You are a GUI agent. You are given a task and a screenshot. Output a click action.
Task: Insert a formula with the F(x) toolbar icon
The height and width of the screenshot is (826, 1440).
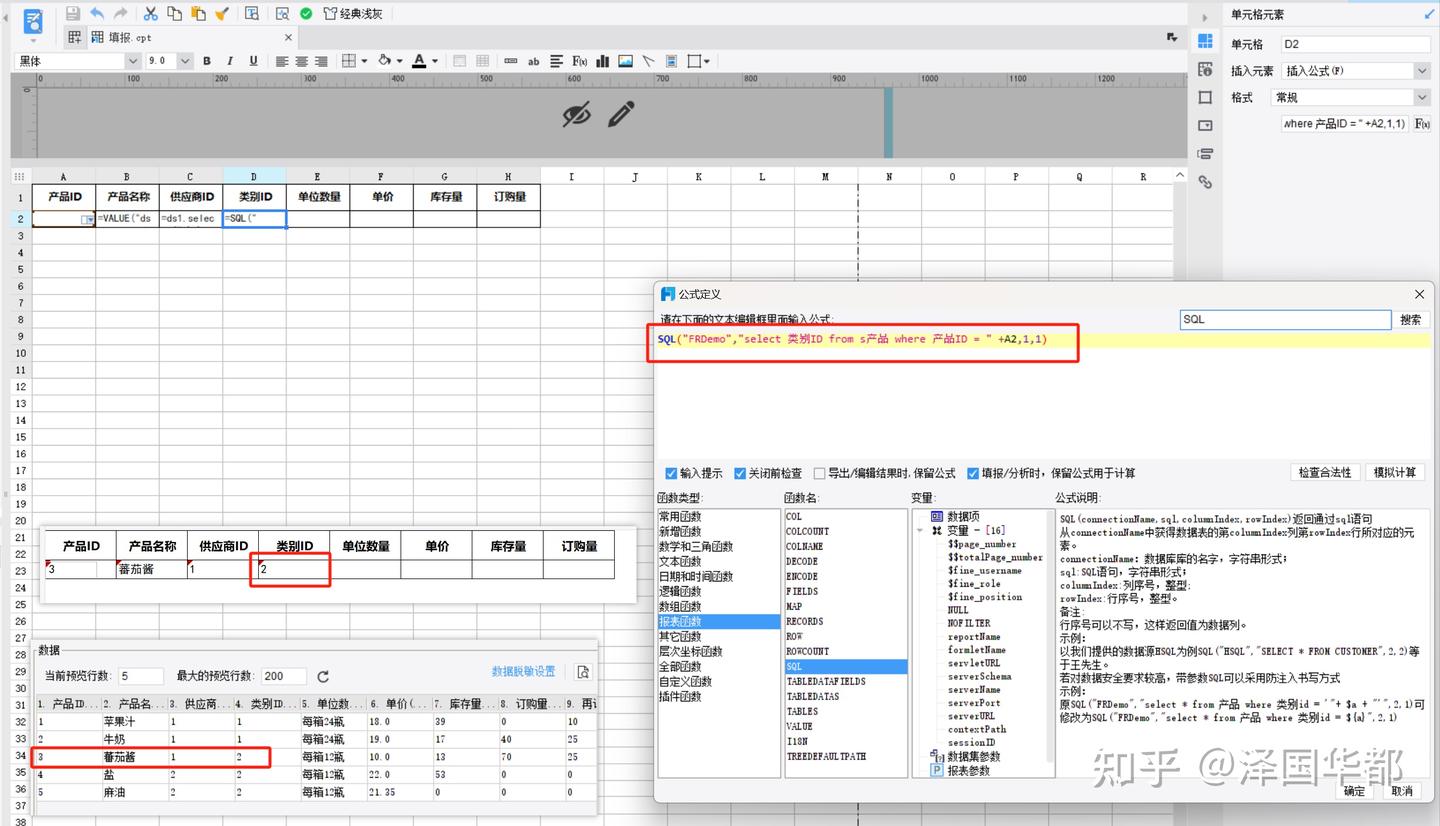579,61
